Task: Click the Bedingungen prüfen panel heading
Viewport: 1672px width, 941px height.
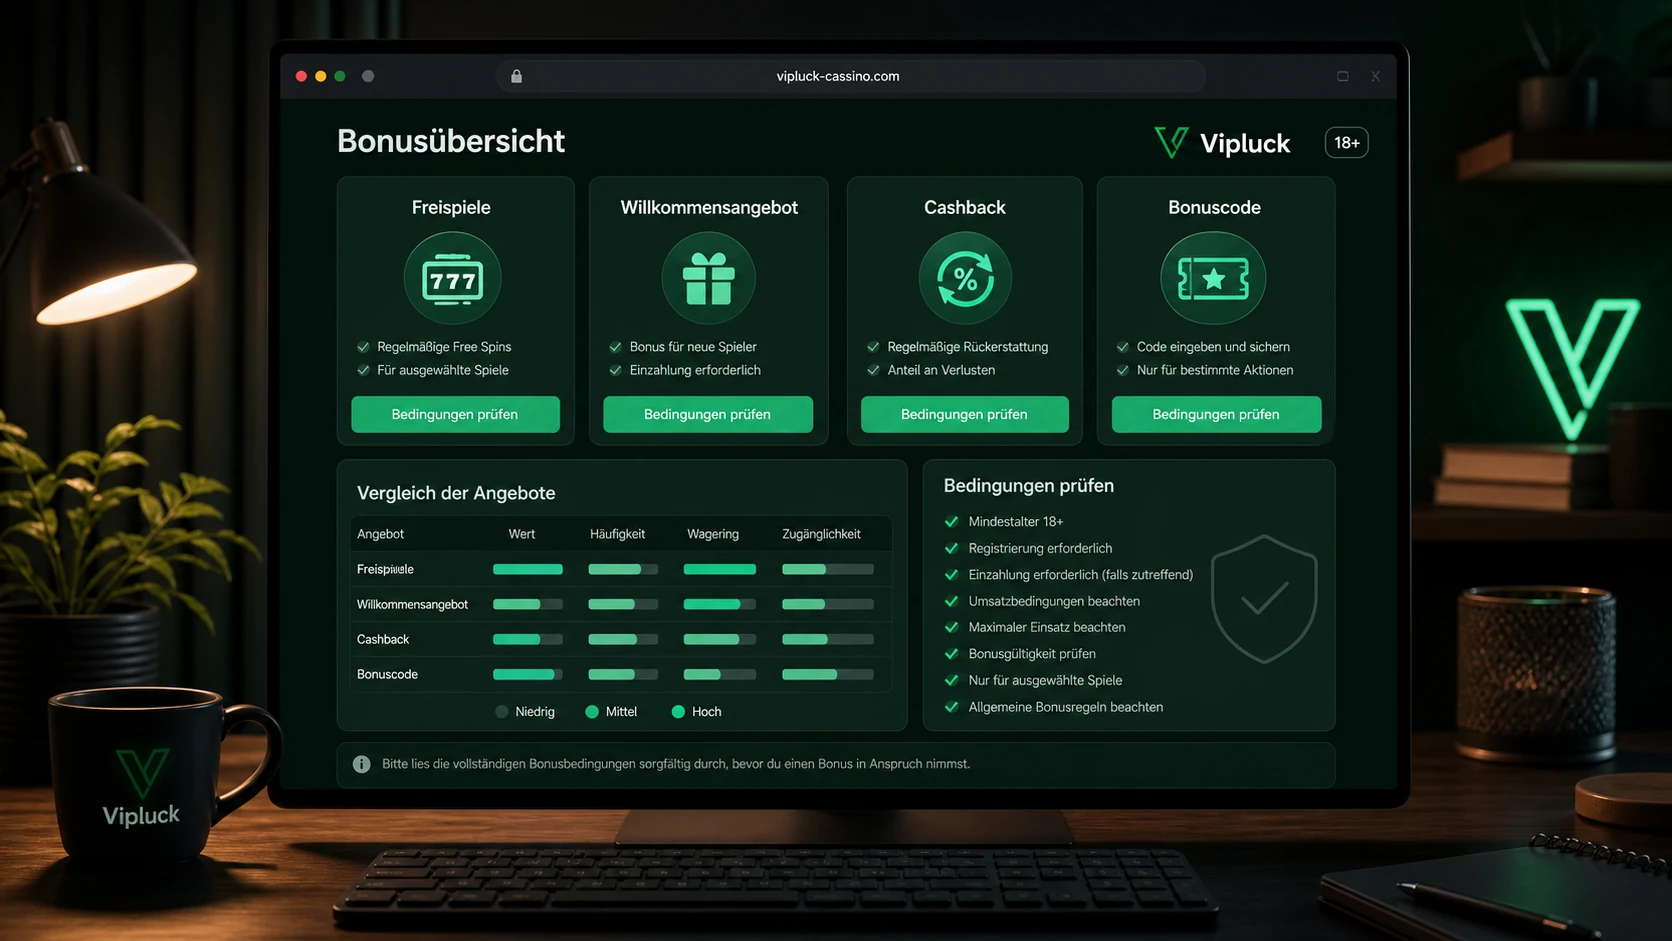Action: click(1029, 486)
